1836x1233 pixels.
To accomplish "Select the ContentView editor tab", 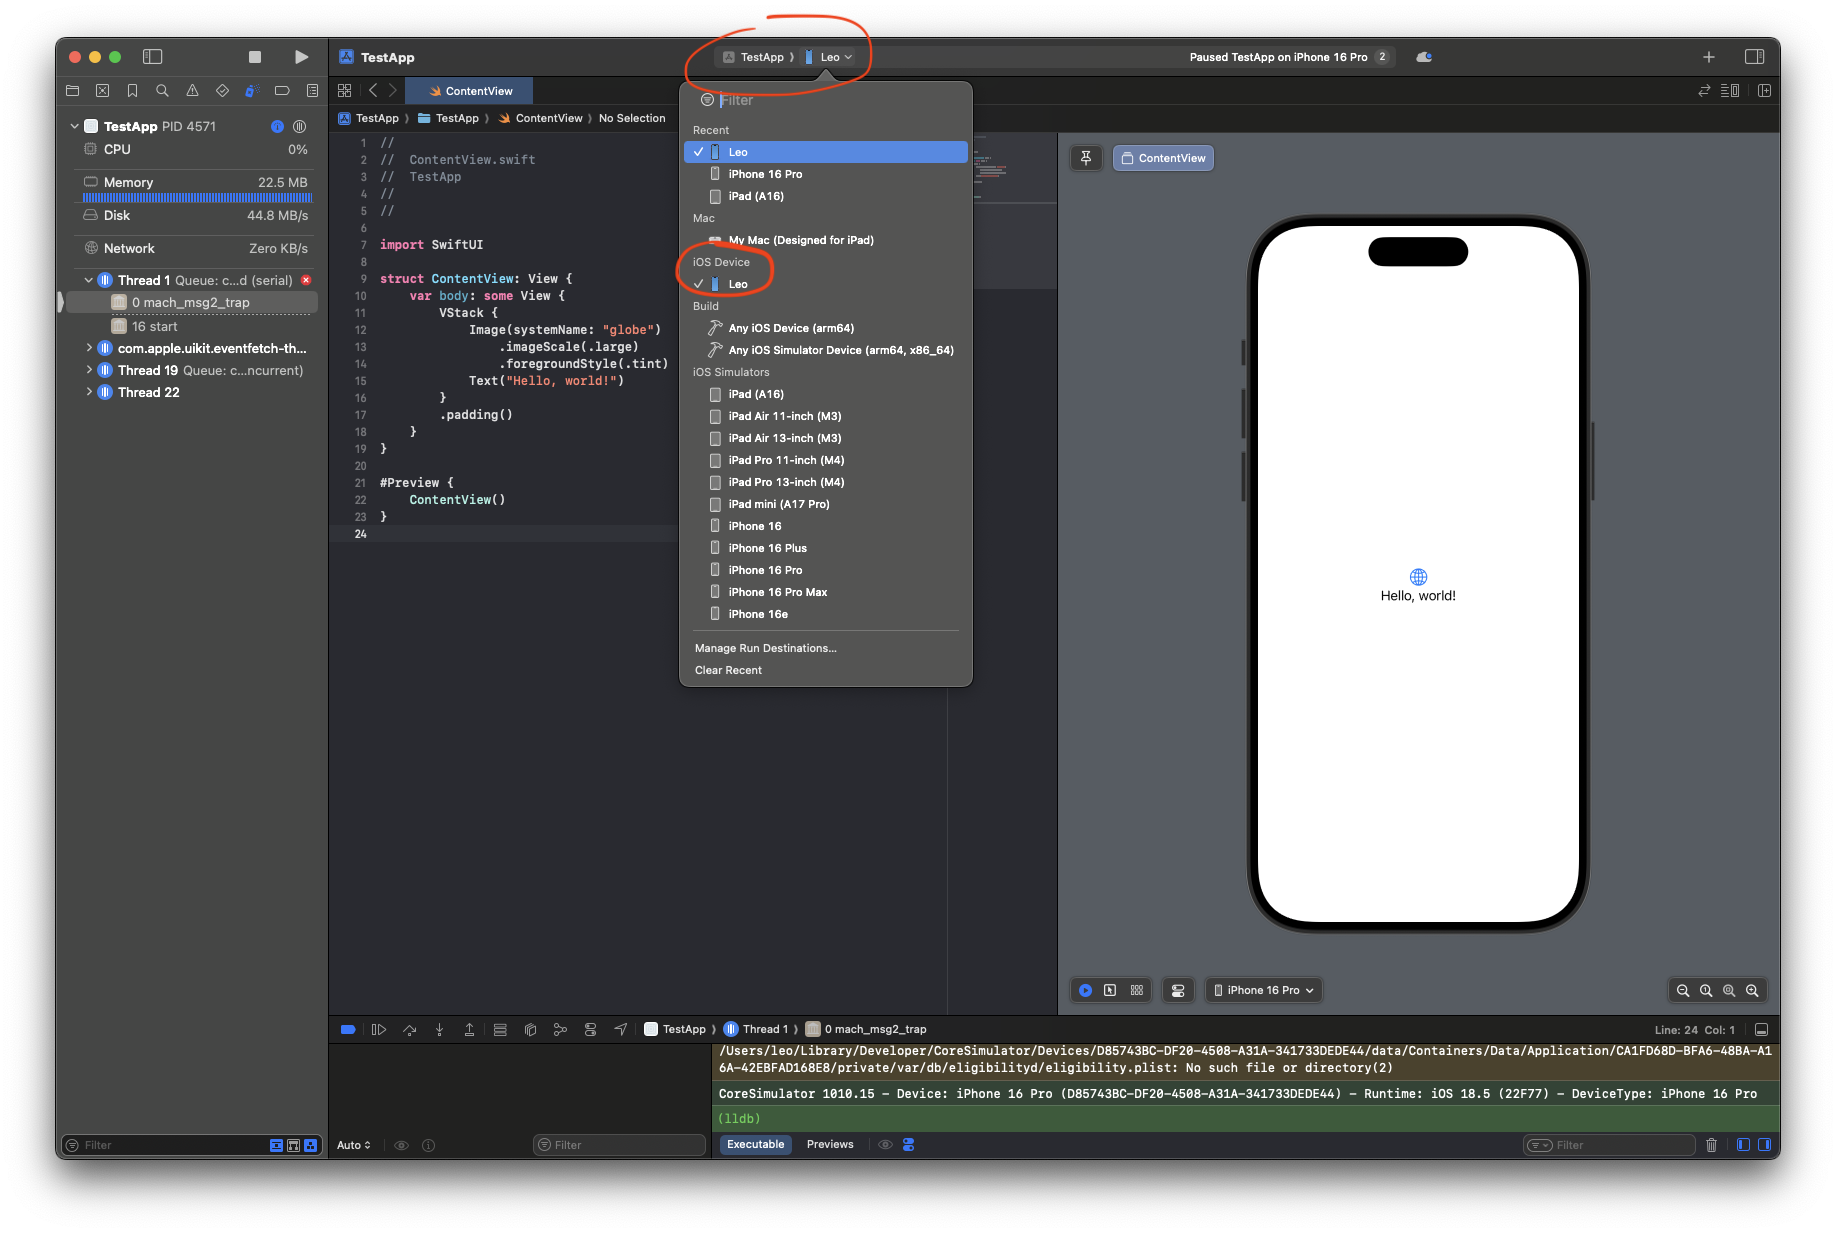I will click(469, 90).
